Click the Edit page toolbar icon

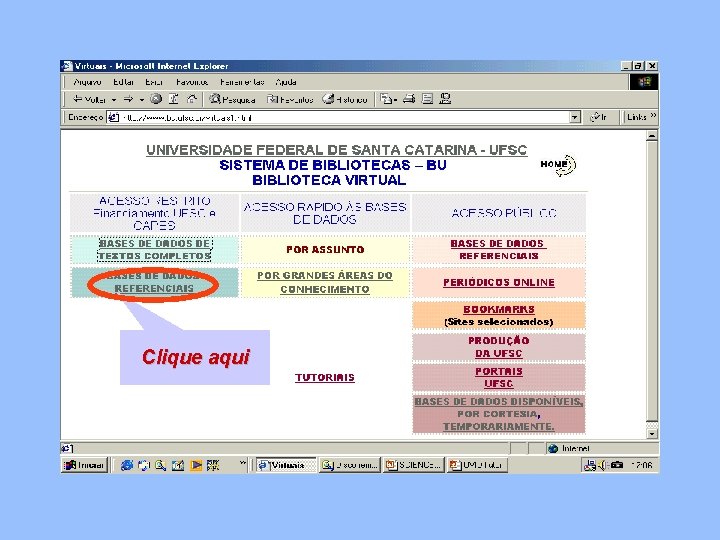(x=428, y=99)
